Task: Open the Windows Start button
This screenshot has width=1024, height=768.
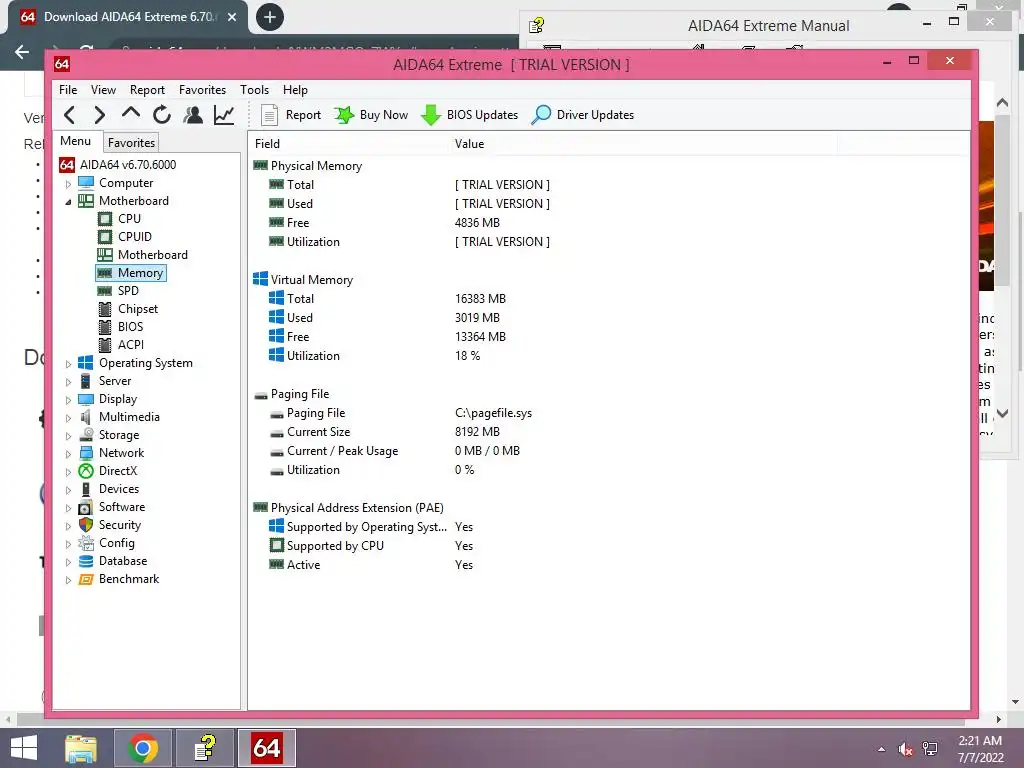Action: (x=24, y=748)
